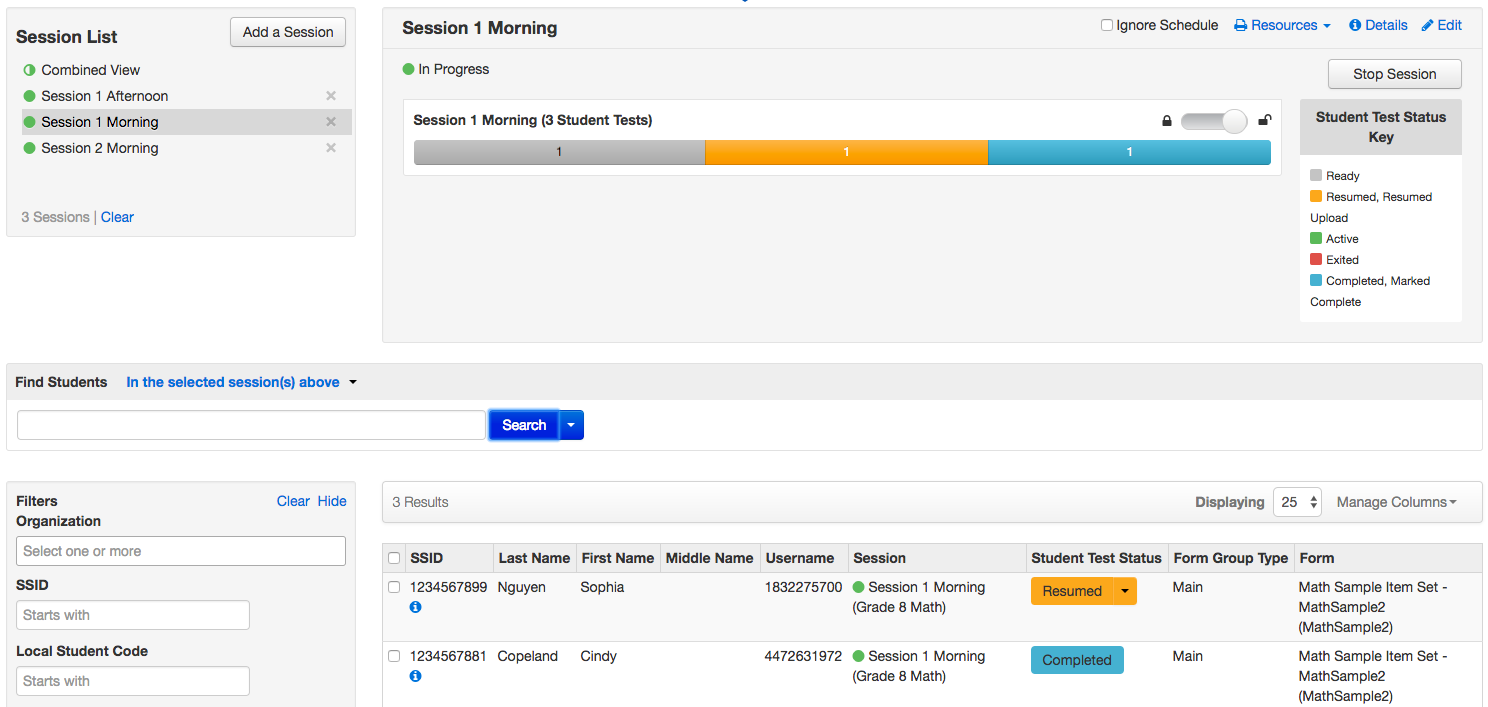Select Session 2 Morning in the list
The image size is (1488, 707).
coord(99,148)
